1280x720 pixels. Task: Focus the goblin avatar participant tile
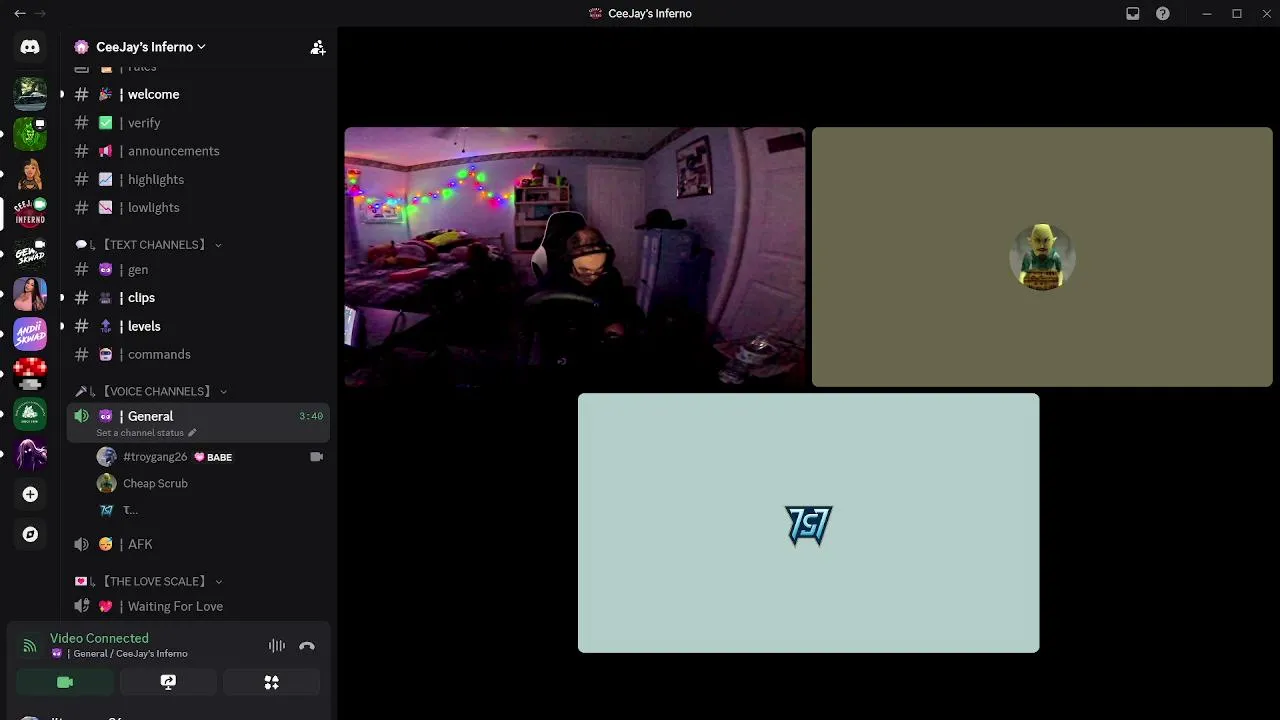[x=1042, y=257]
